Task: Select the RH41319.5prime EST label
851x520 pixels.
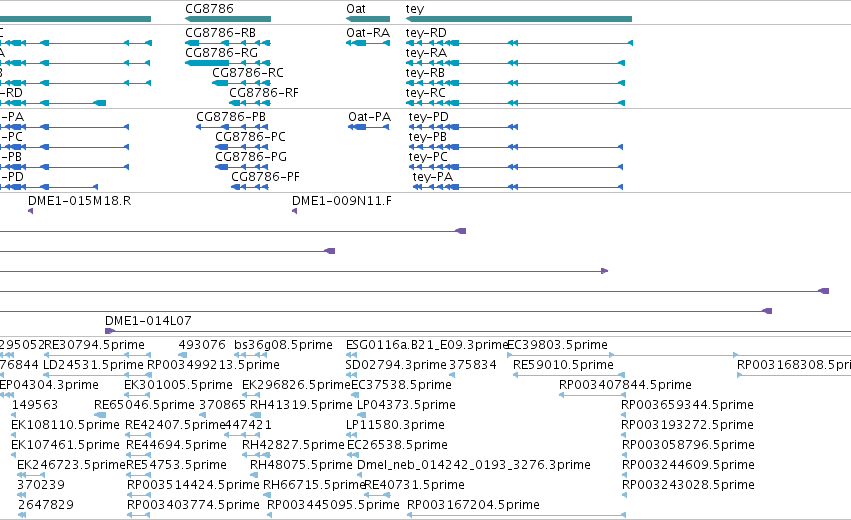Action: 301,405
